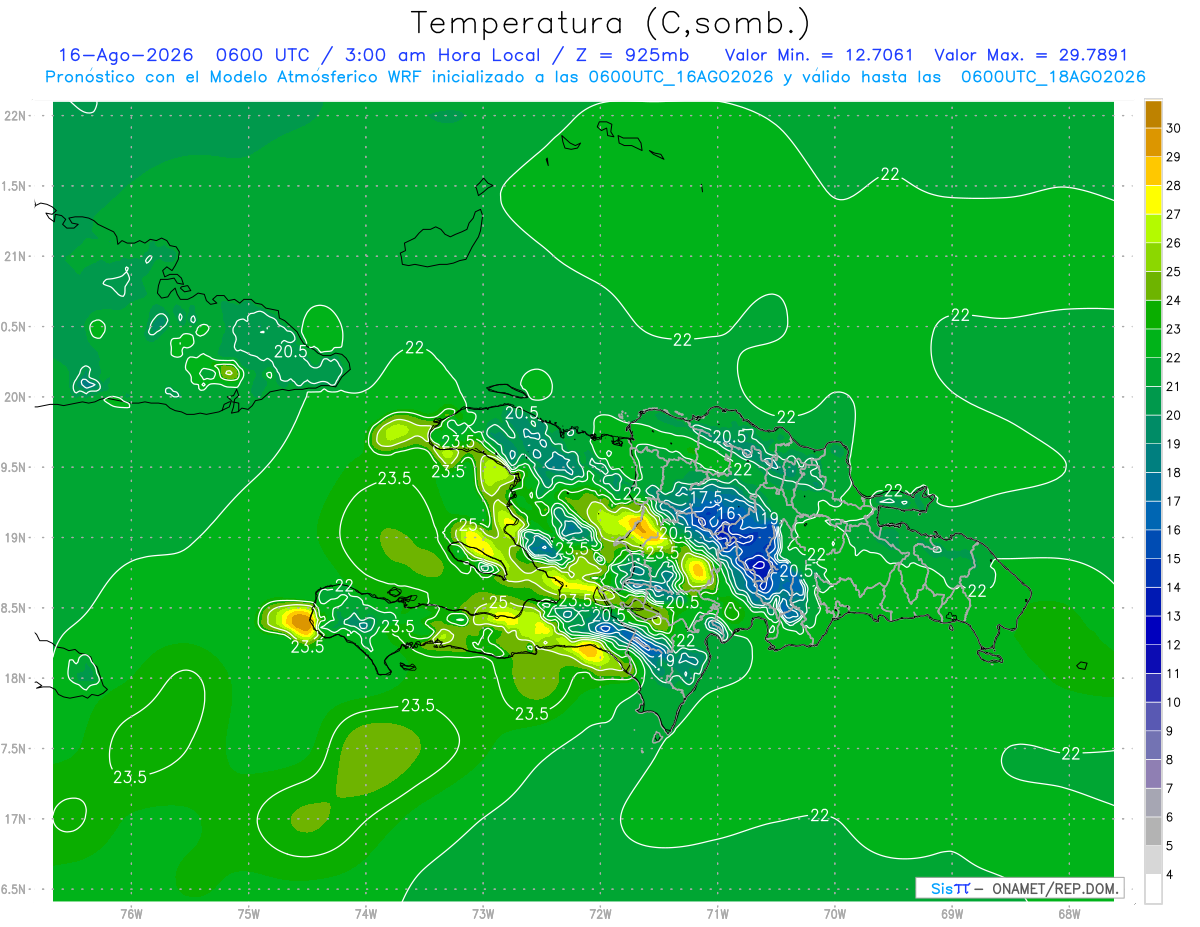This screenshot has width=1200, height=927.
Task: Select "Valor Min. = 12.7061" readout
Action: [x=819, y=56]
